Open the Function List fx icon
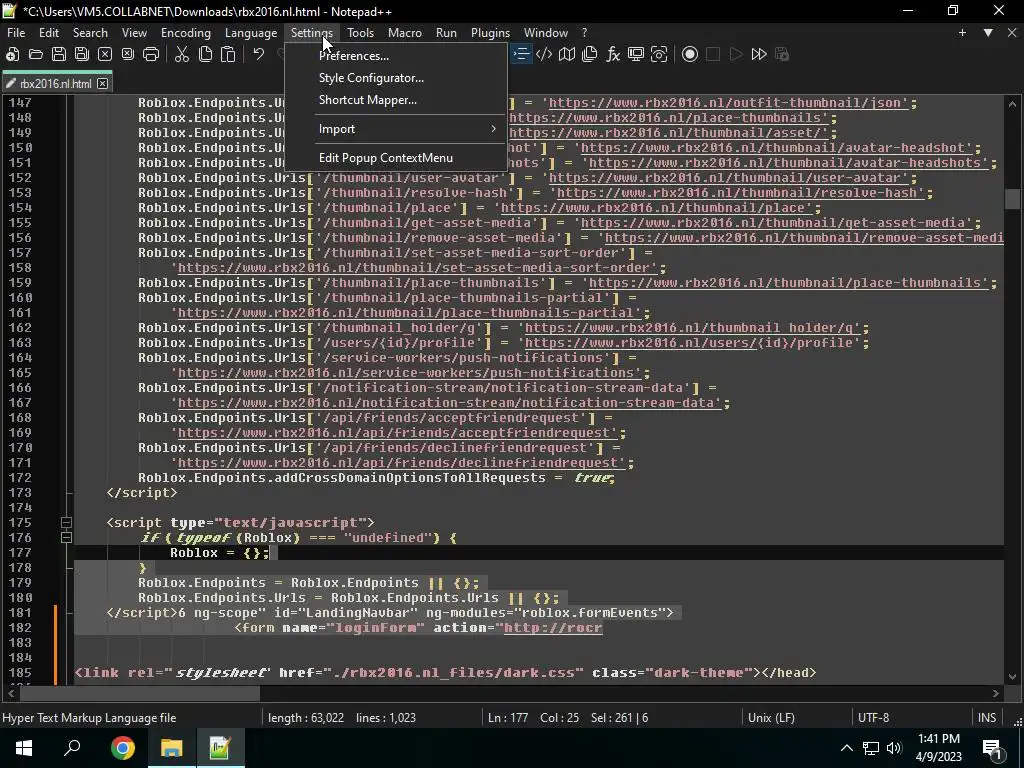Image resolution: width=1024 pixels, height=768 pixels. point(613,54)
